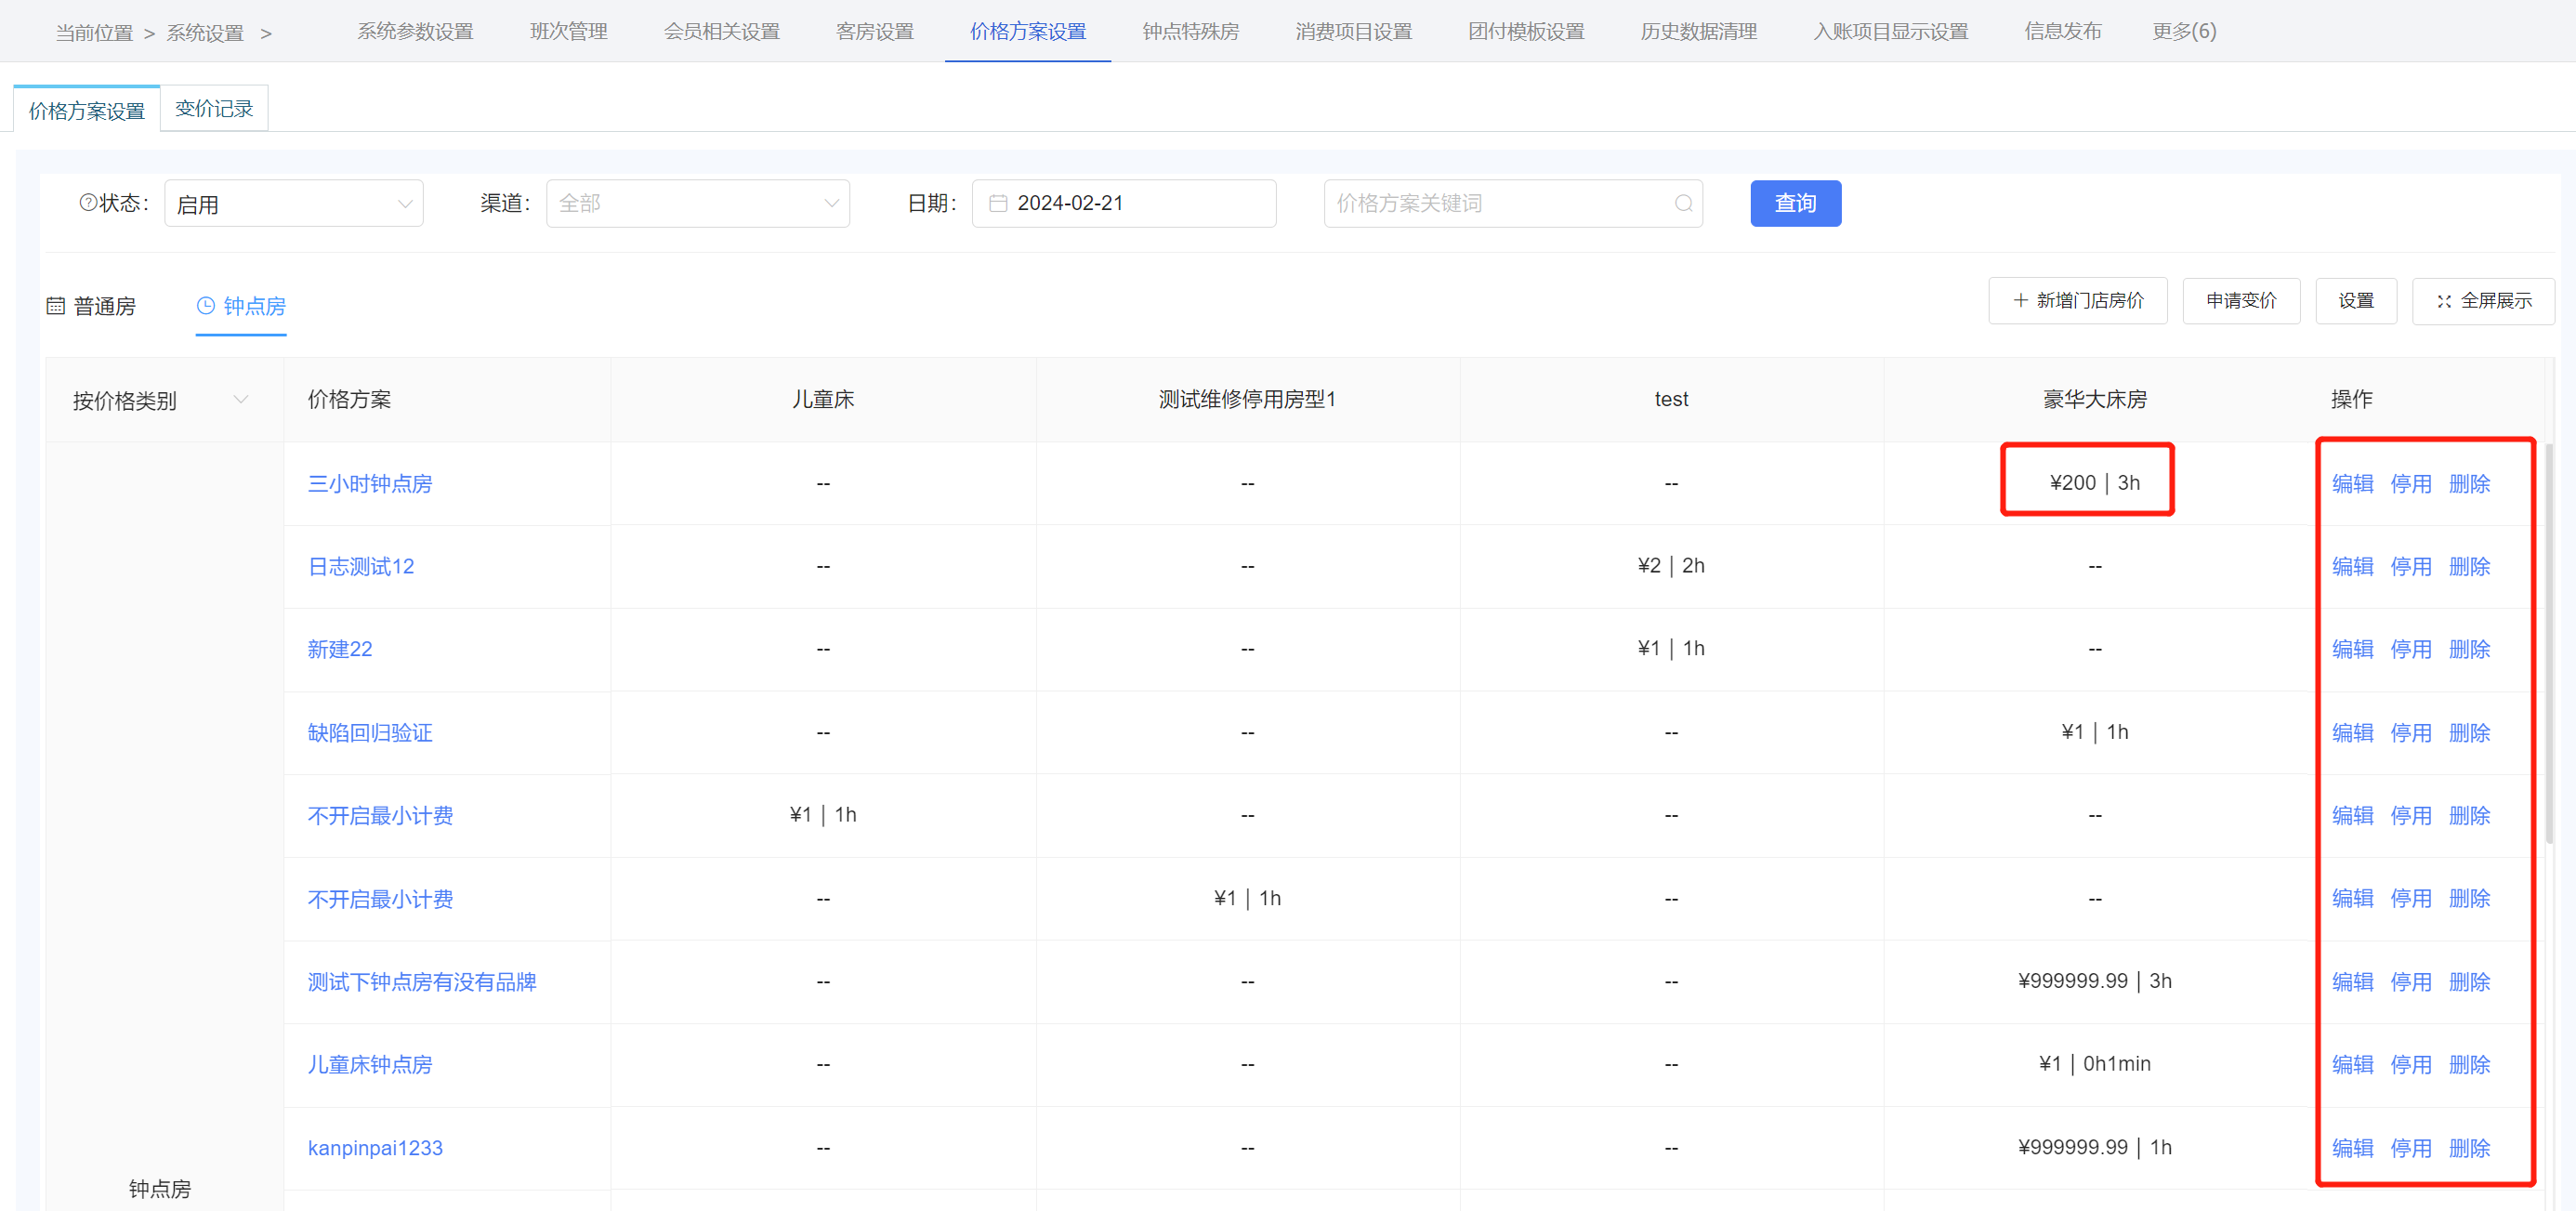Image resolution: width=2576 pixels, height=1211 pixels.
Task: Expand the 按价格类别 column dropdown
Action: pyautogui.click(x=240, y=400)
